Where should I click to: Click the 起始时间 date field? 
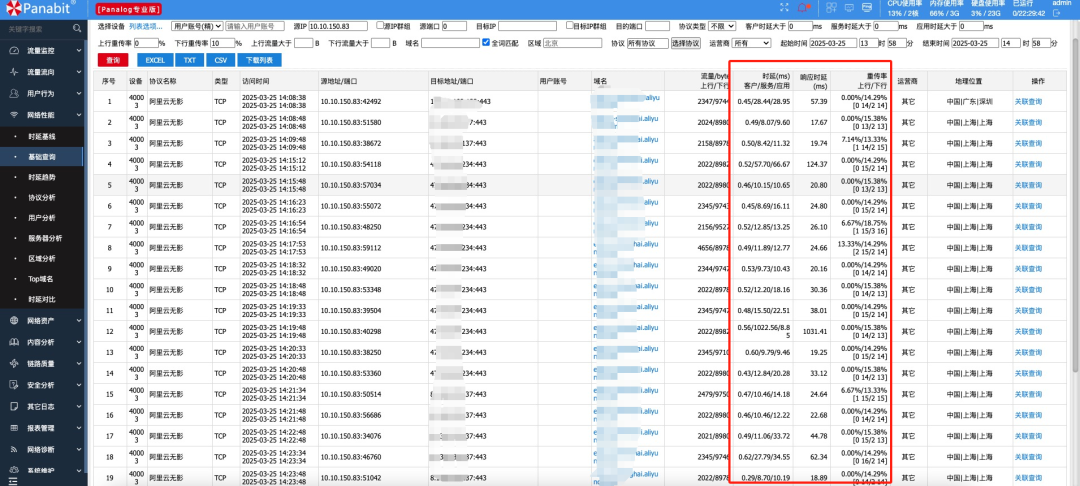[833, 43]
